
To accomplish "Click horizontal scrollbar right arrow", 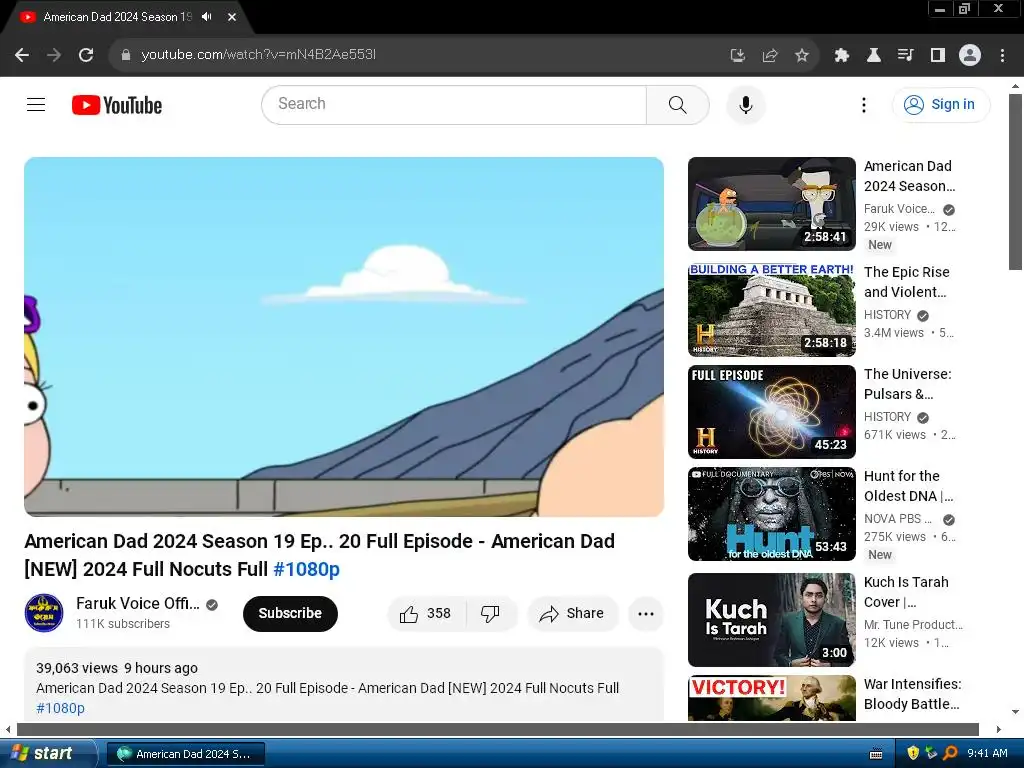I will tap(998, 729).
